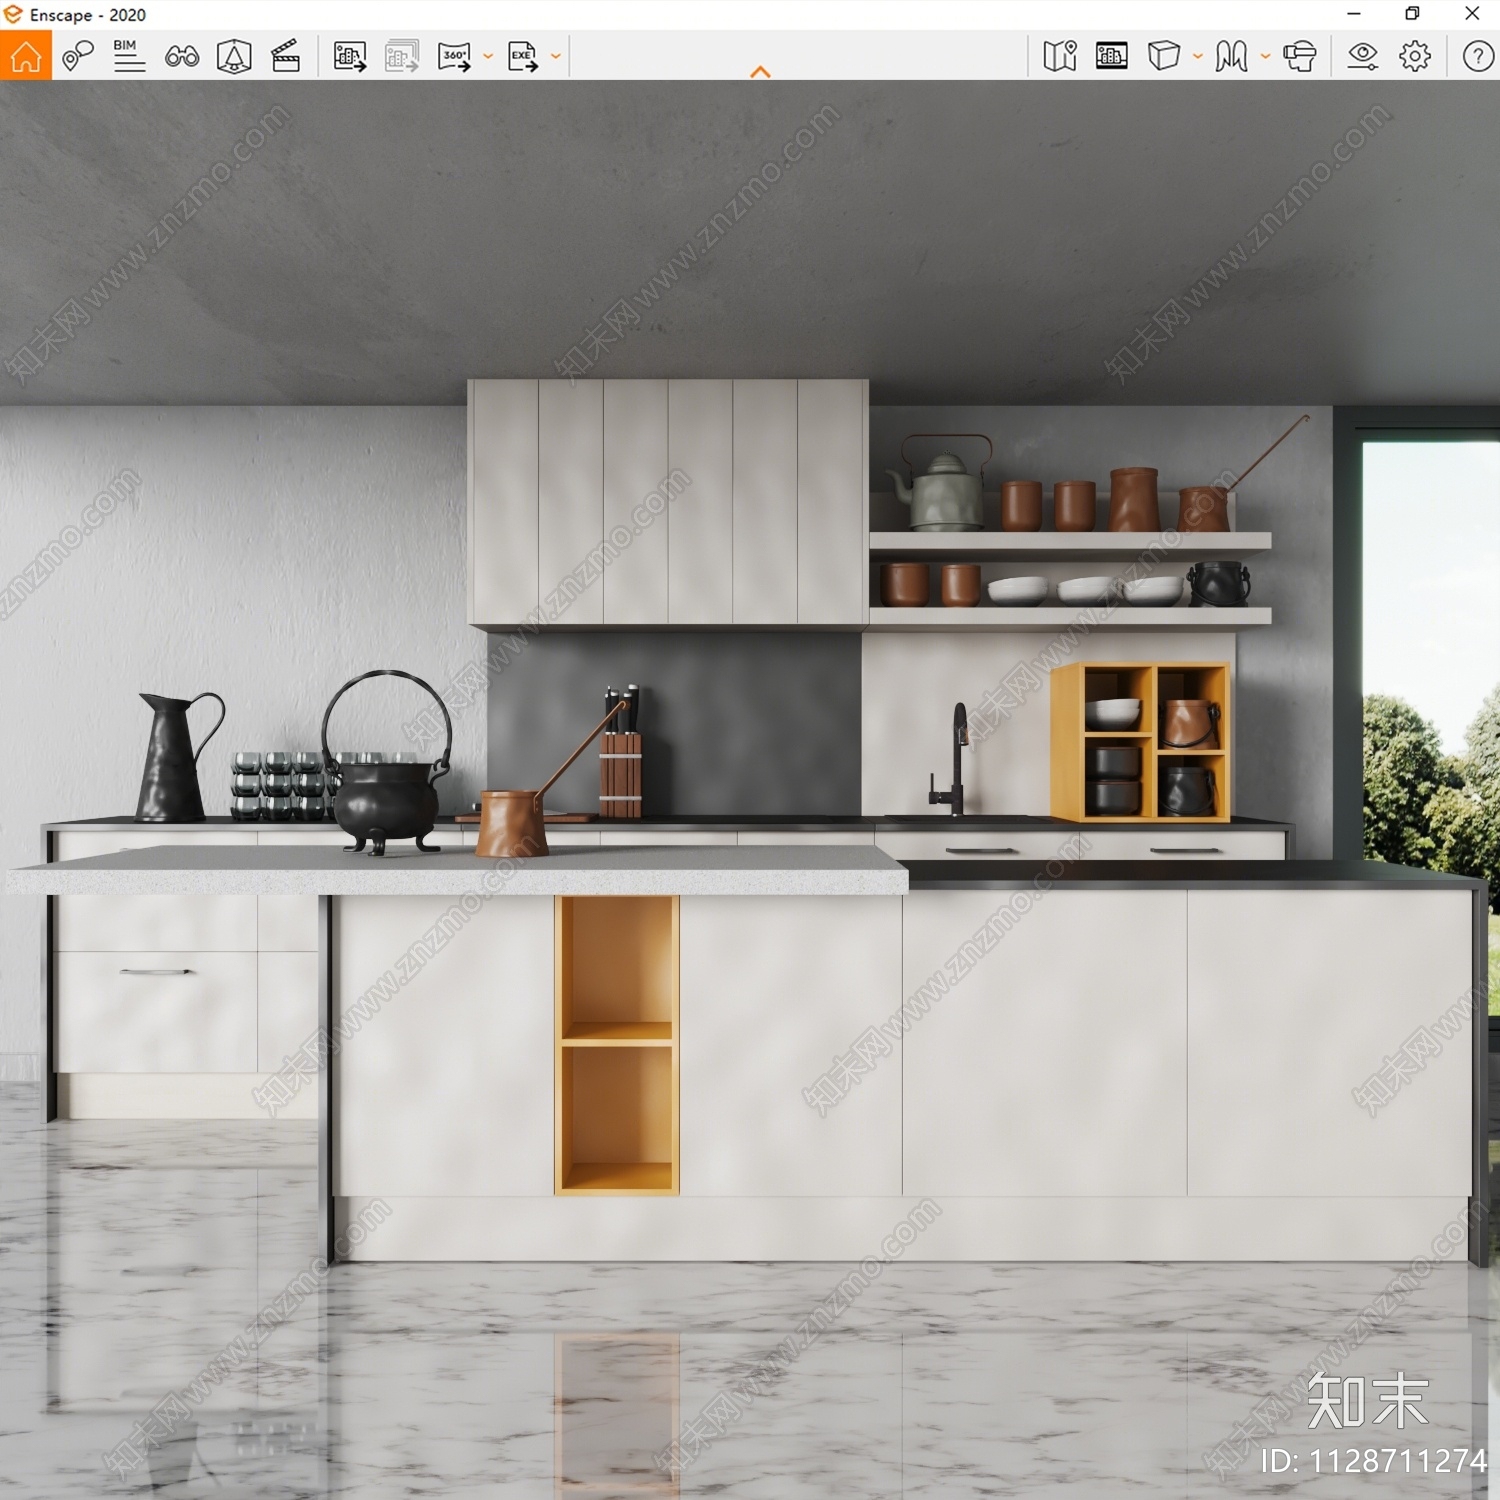The height and width of the screenshot is (1500, 1500).
Task: Click the Enscape logo in the title bar
Action: tap(13, 14)
